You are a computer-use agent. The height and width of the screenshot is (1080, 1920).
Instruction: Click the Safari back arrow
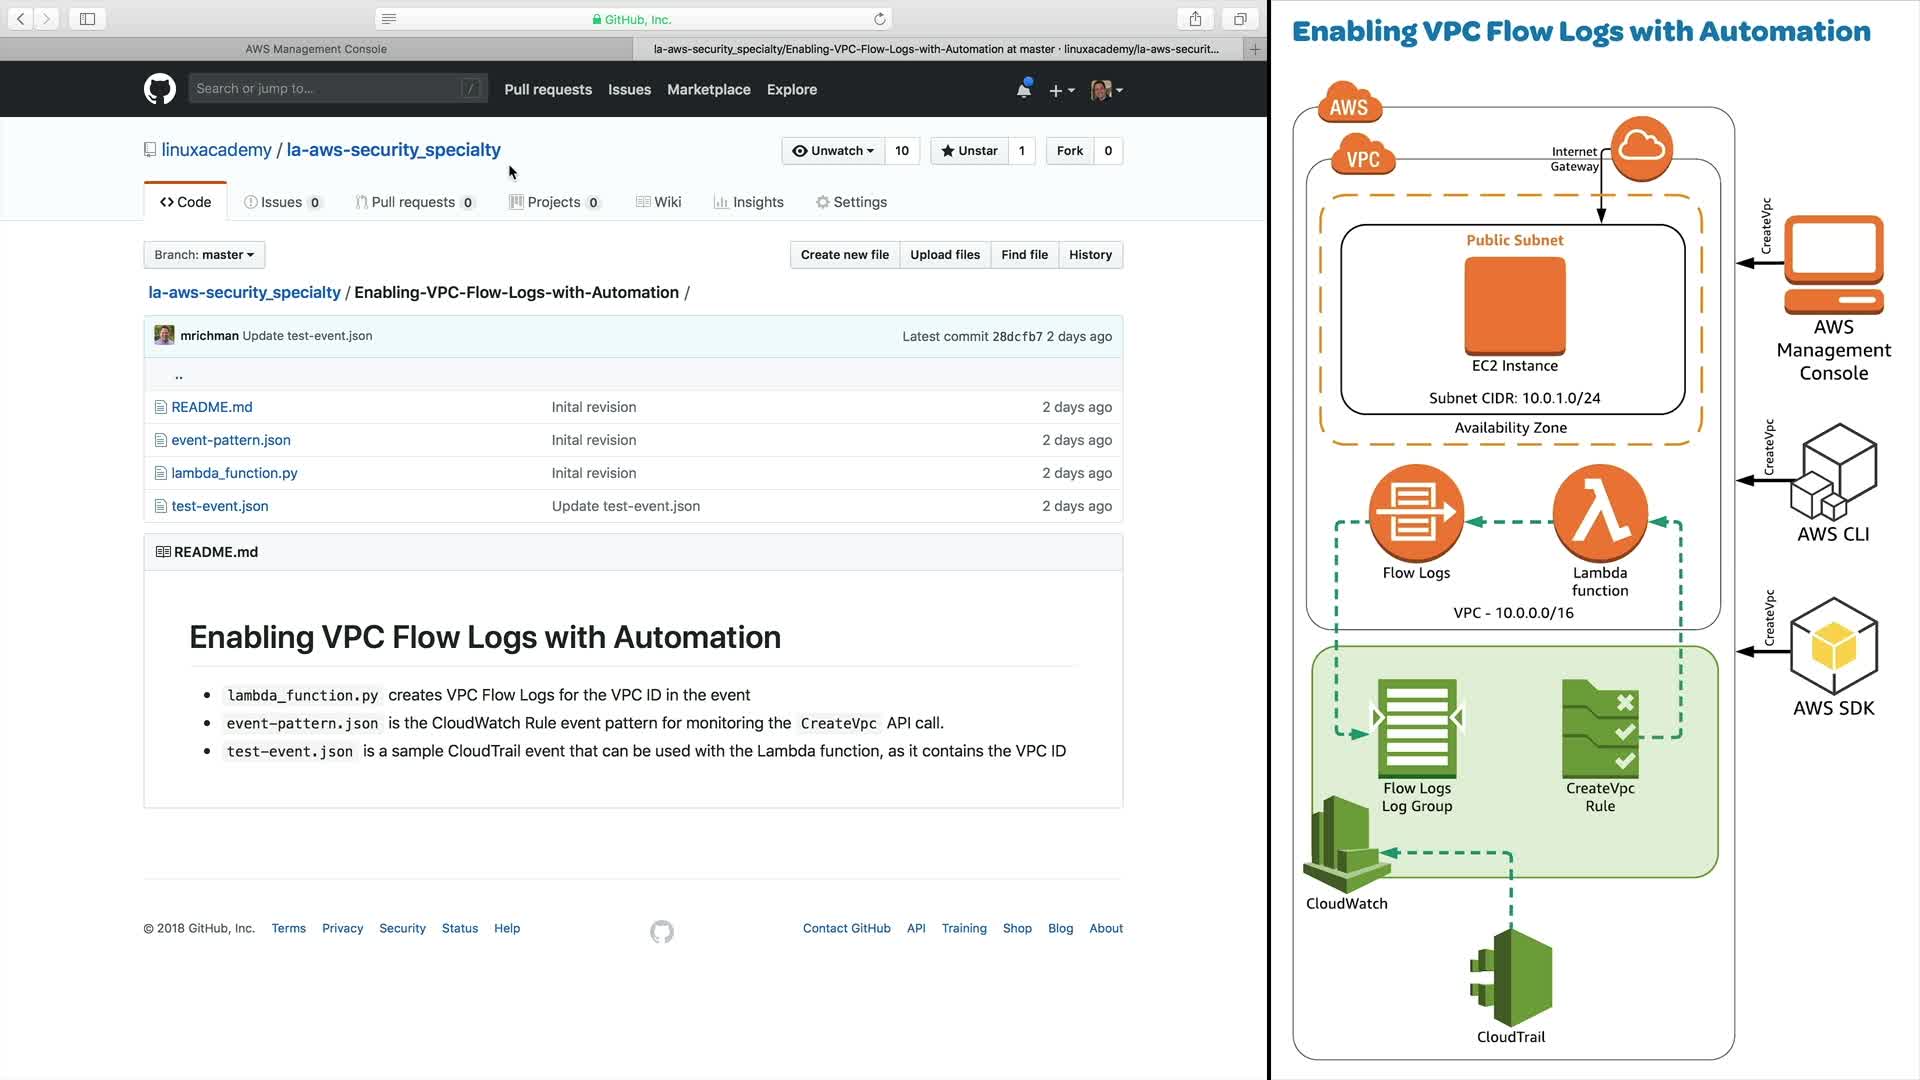coord(20,19)
